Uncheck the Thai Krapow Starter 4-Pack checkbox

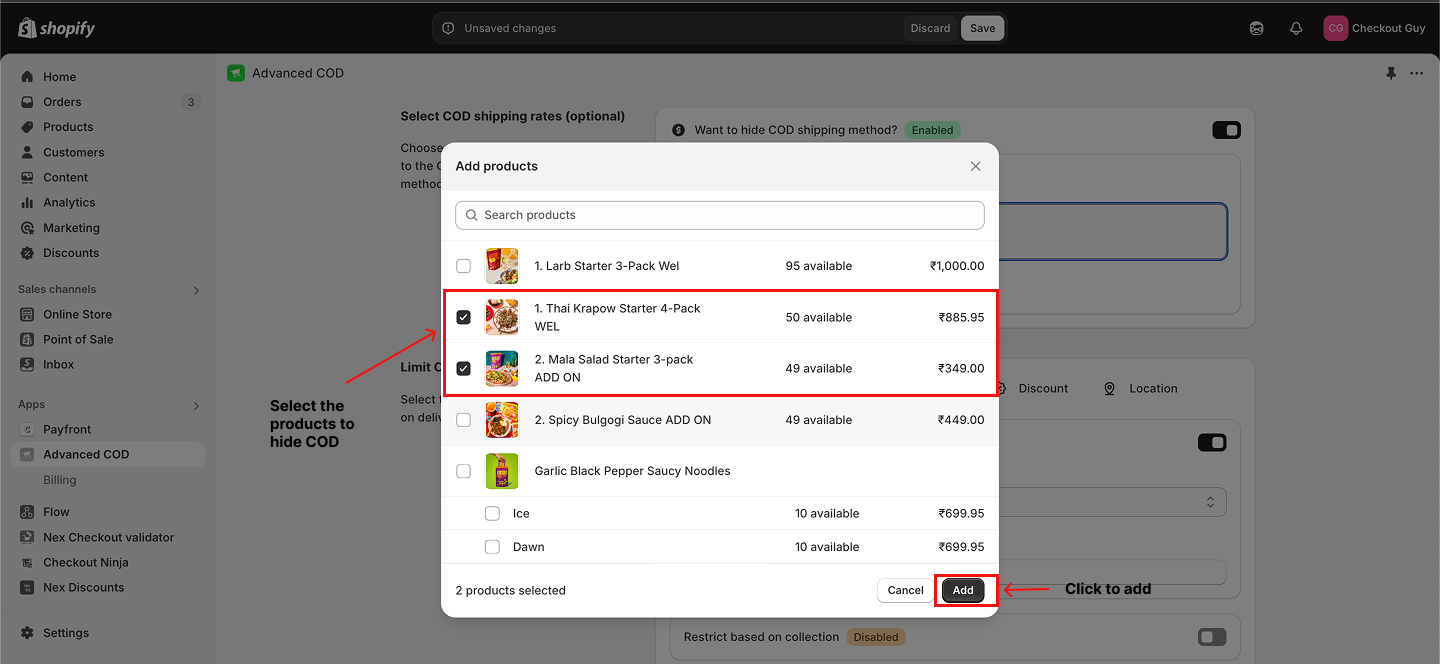tap(463, 317)
